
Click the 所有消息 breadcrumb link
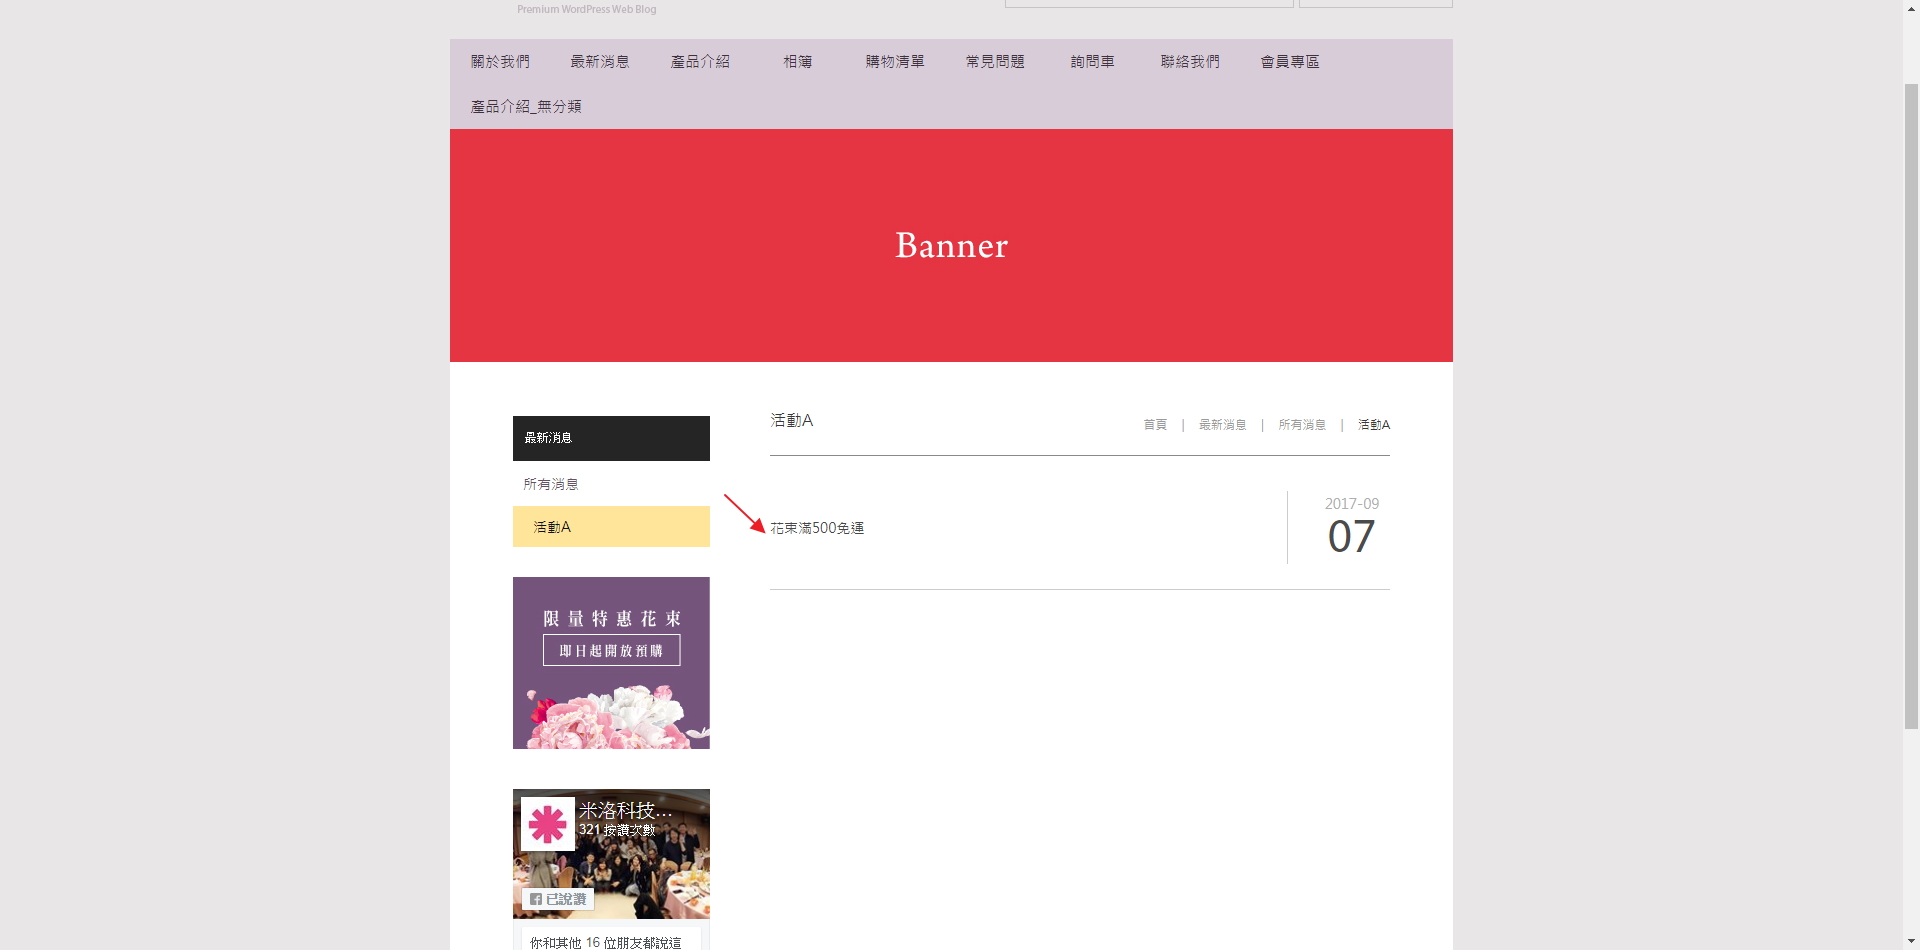1302,425
